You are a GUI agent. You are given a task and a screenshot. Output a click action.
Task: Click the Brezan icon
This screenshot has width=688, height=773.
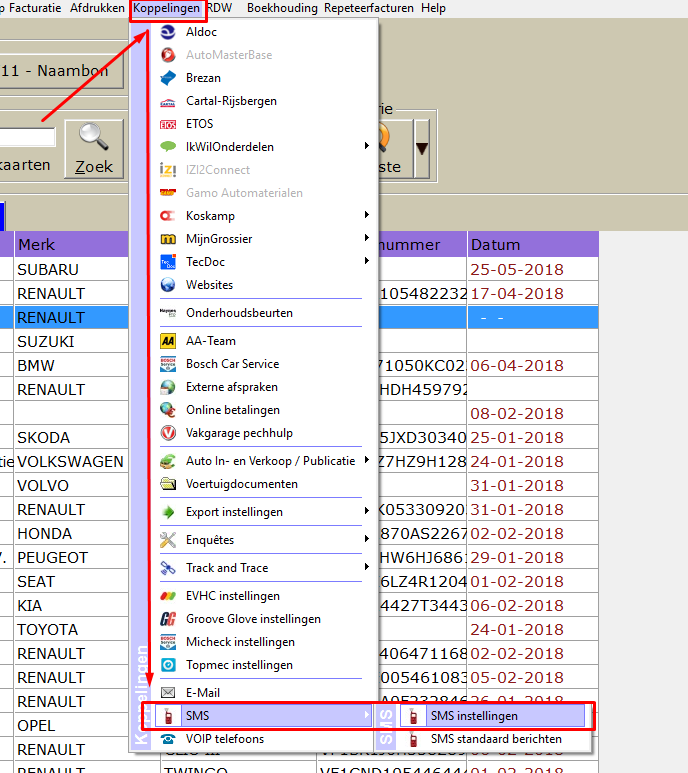168,78
